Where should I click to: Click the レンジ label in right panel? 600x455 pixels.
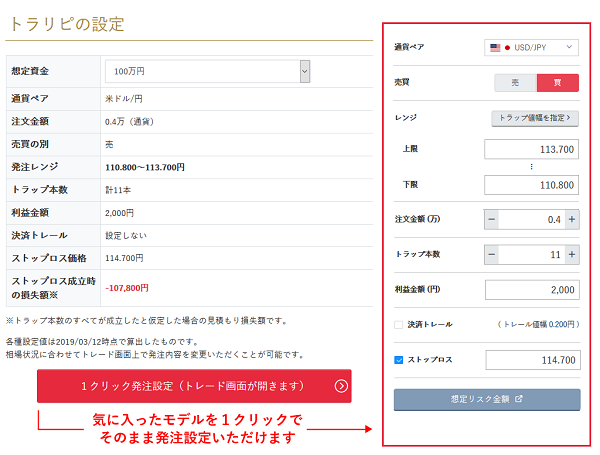406,117
